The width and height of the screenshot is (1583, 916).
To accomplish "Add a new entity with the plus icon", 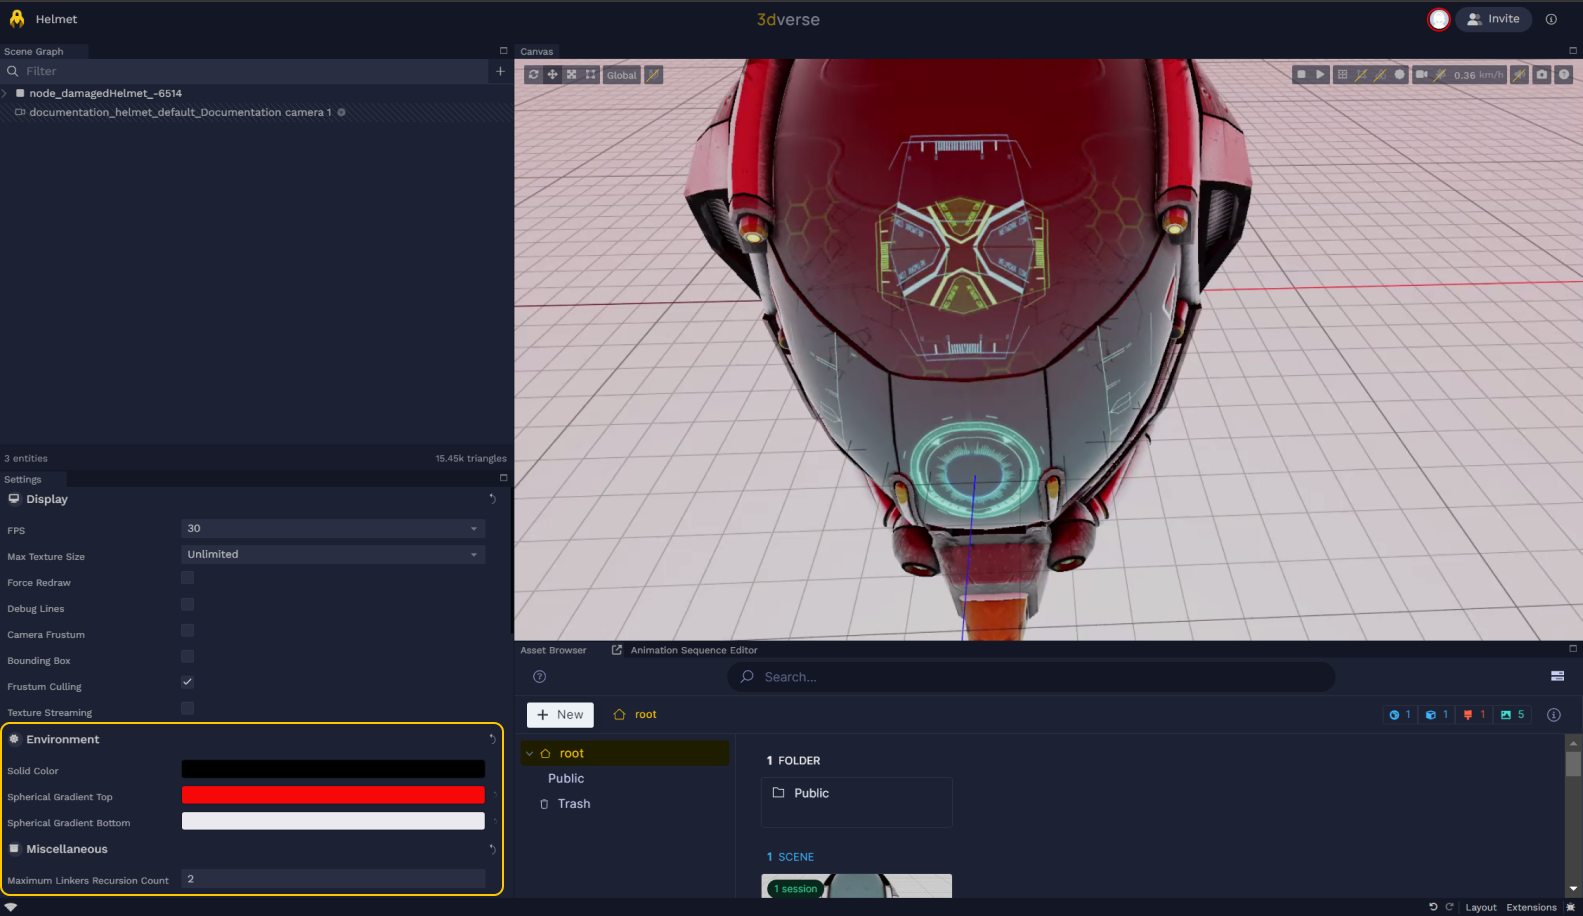I will pyautogui.click(x=500, y=71).
